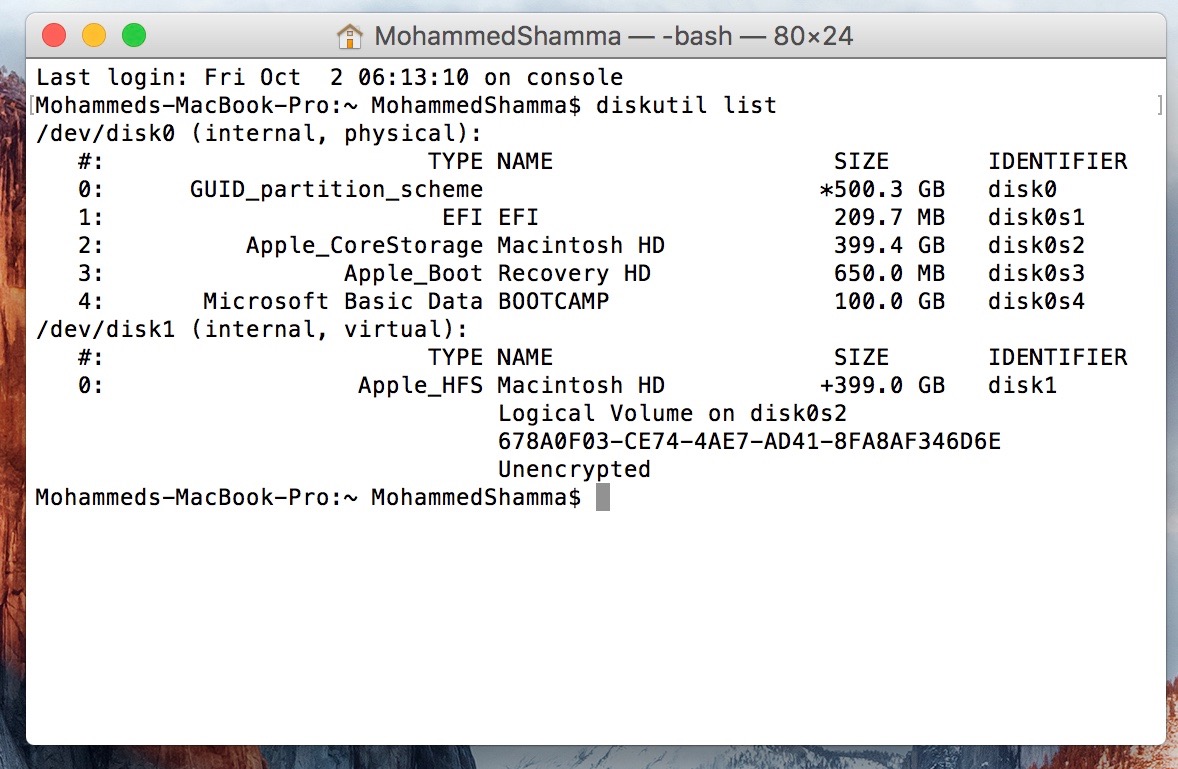Click 'GUID_partition_scheme' type entry
Viewport: 1178px width, 769px height.
point(336,189)
